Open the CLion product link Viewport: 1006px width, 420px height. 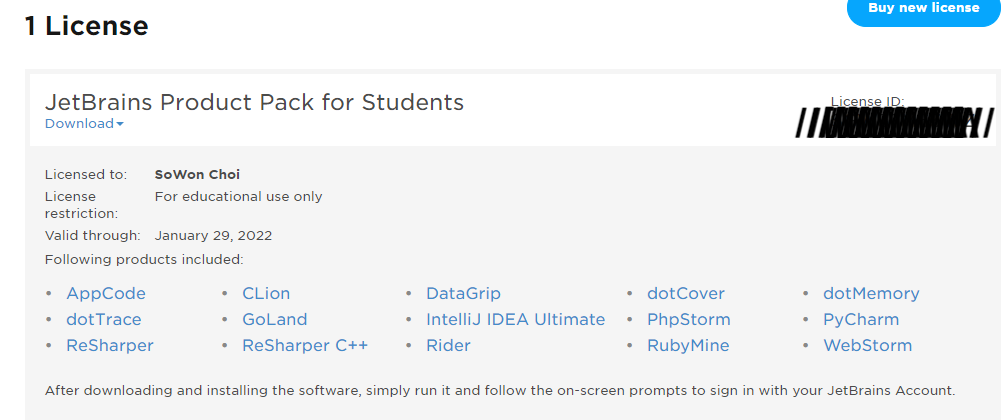point(266,294)
